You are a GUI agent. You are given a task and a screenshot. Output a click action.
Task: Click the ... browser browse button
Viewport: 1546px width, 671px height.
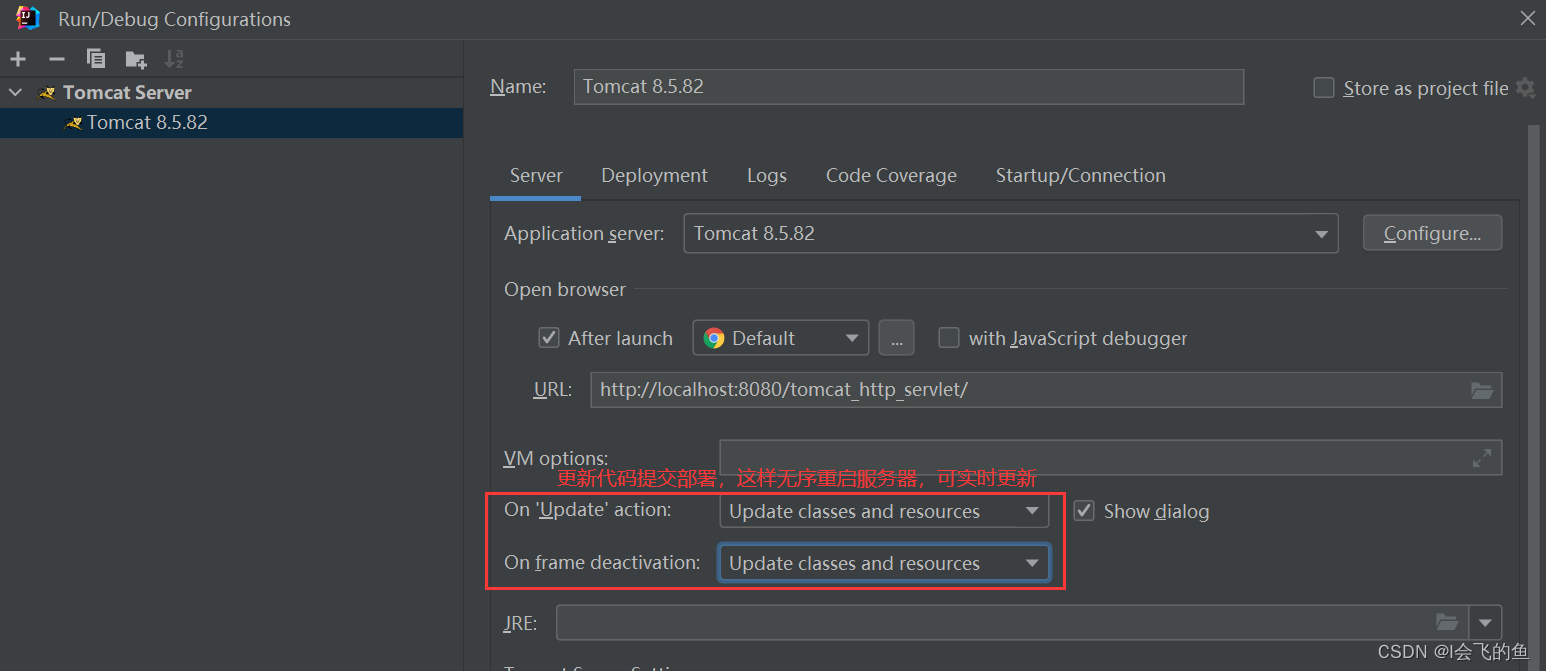click(896, 338)
